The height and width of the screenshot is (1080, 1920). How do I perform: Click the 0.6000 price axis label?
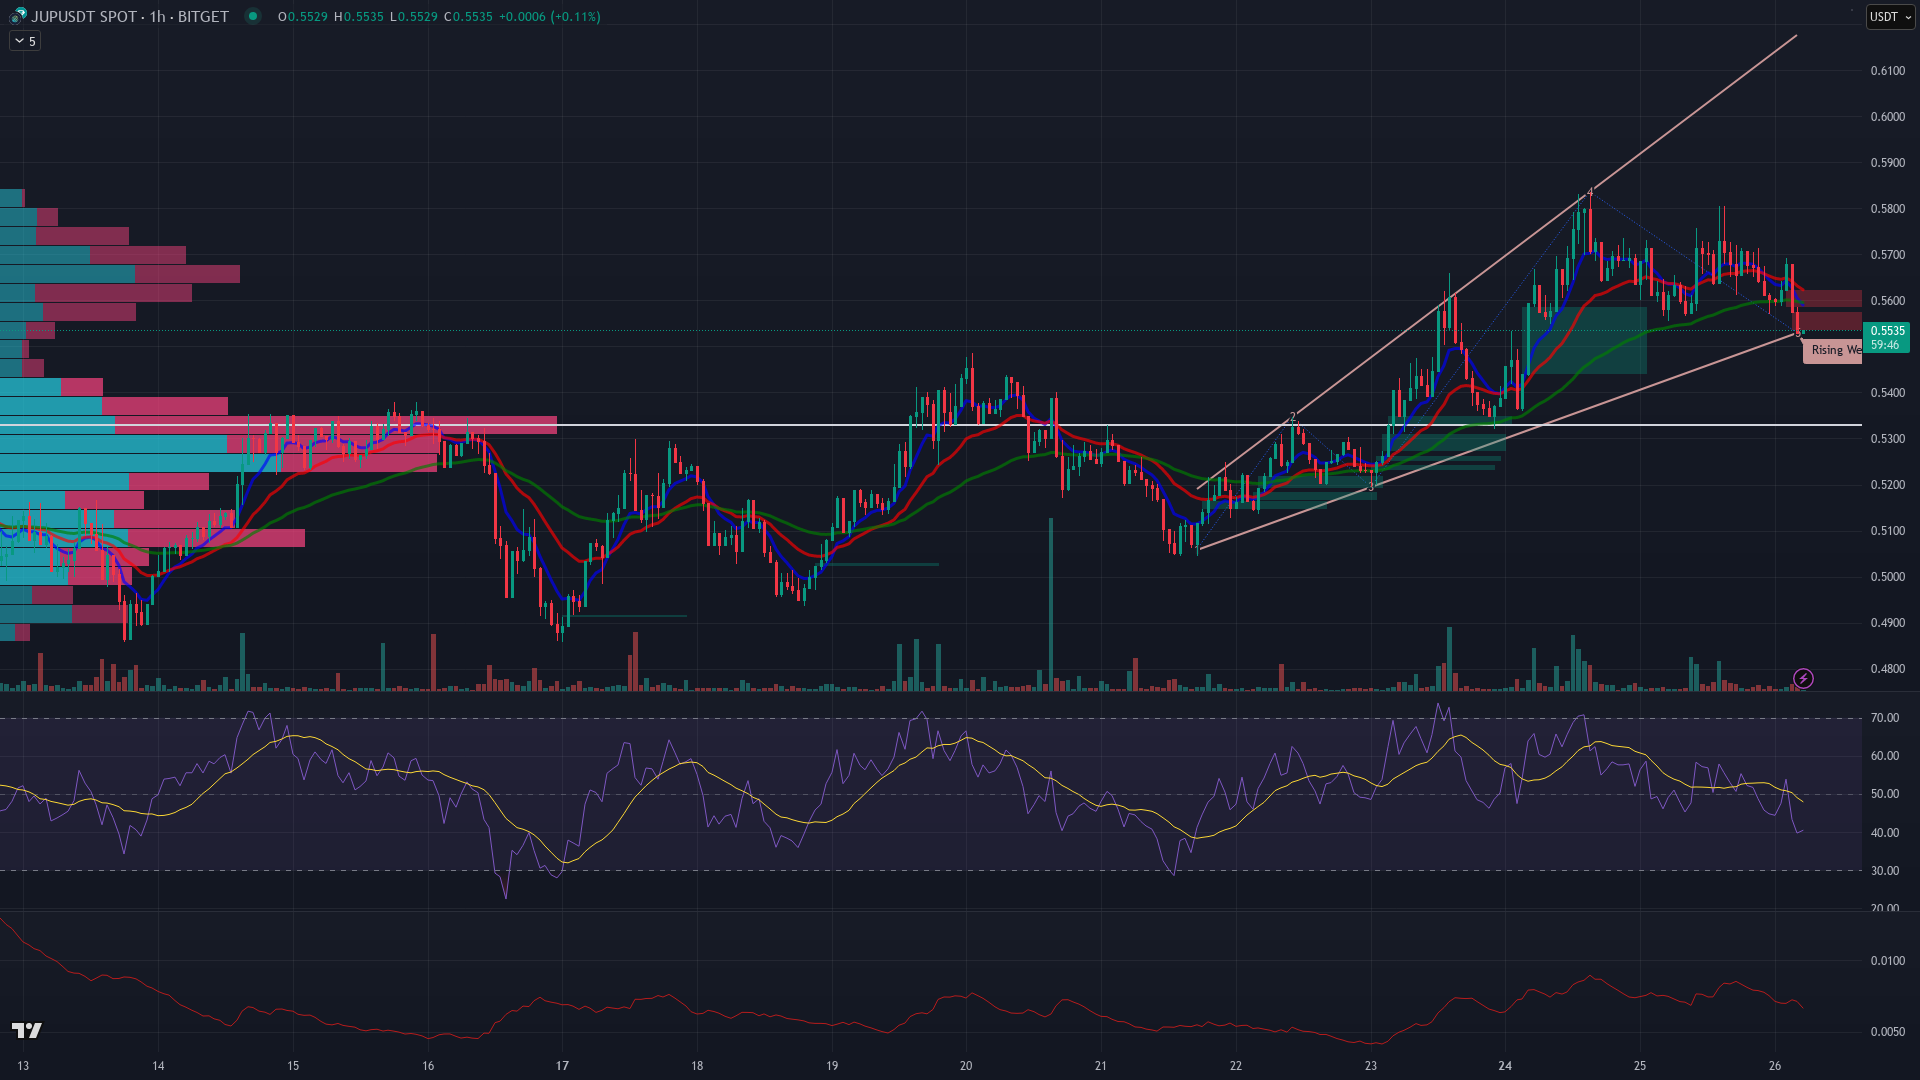(x=1887, y=117)
